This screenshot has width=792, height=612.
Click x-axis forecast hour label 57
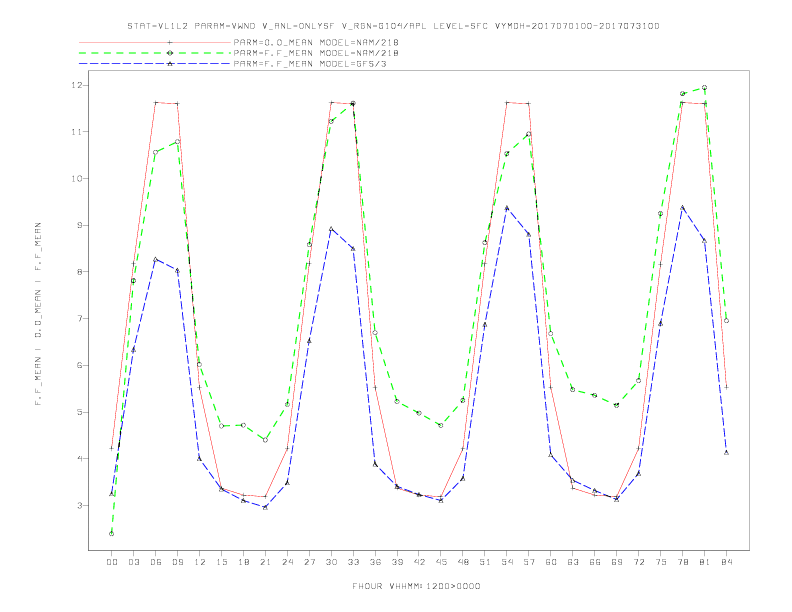click(529, 562)
